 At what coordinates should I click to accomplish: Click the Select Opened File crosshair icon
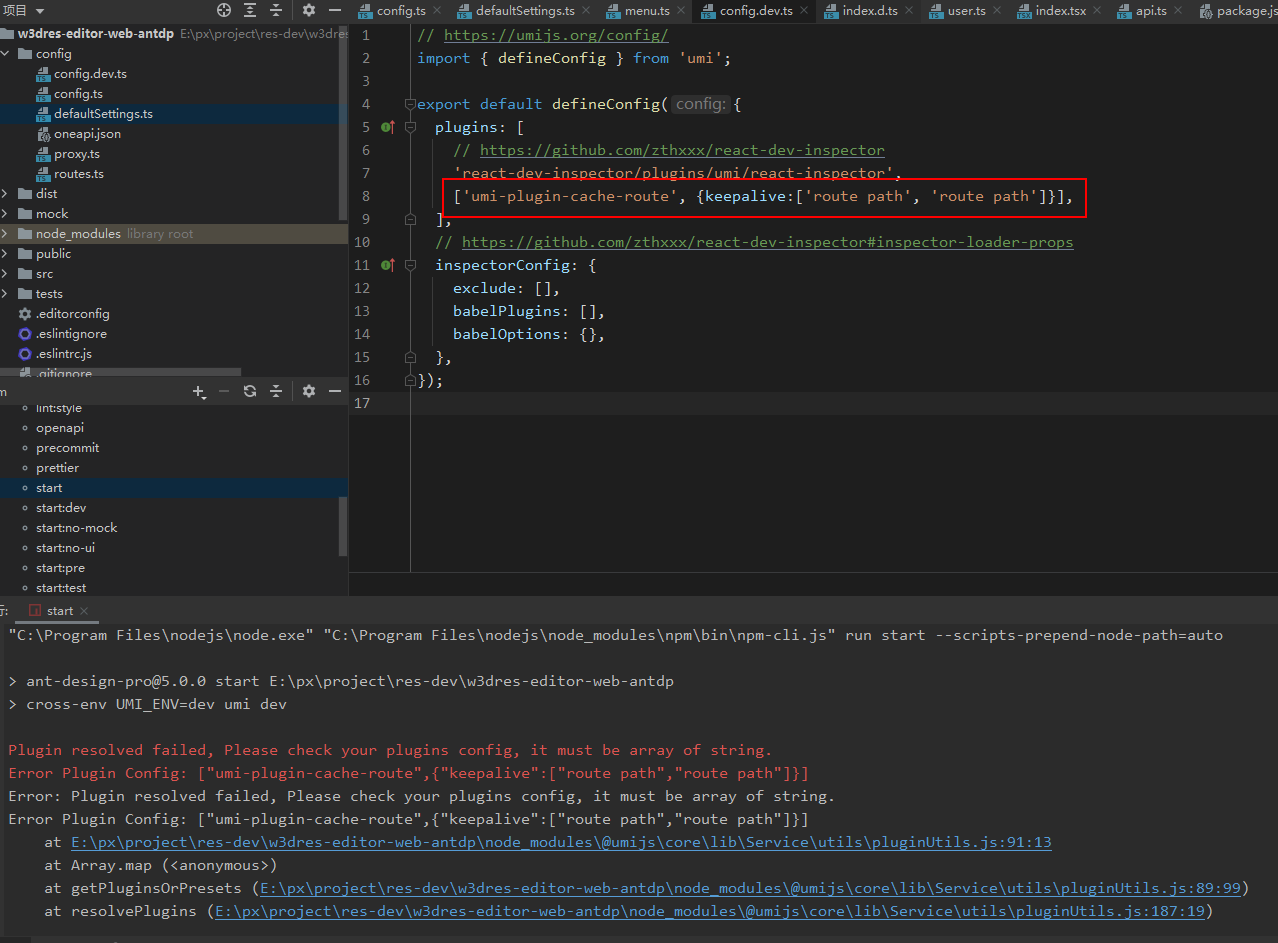click(224, 12)
